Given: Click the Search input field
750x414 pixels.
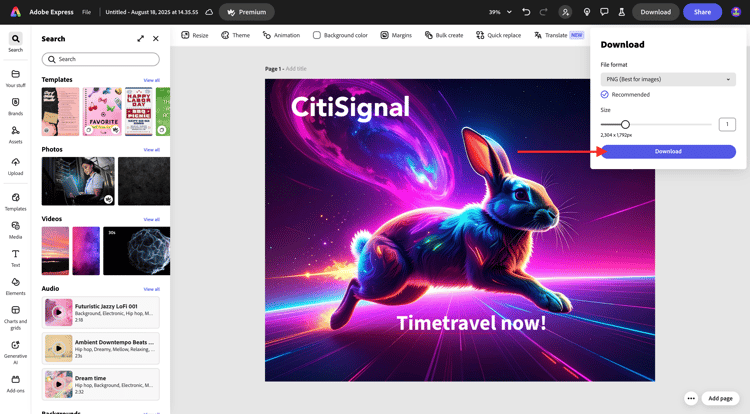Looking at the screenshot, I should pyautogui.click(x=100, y=59).
